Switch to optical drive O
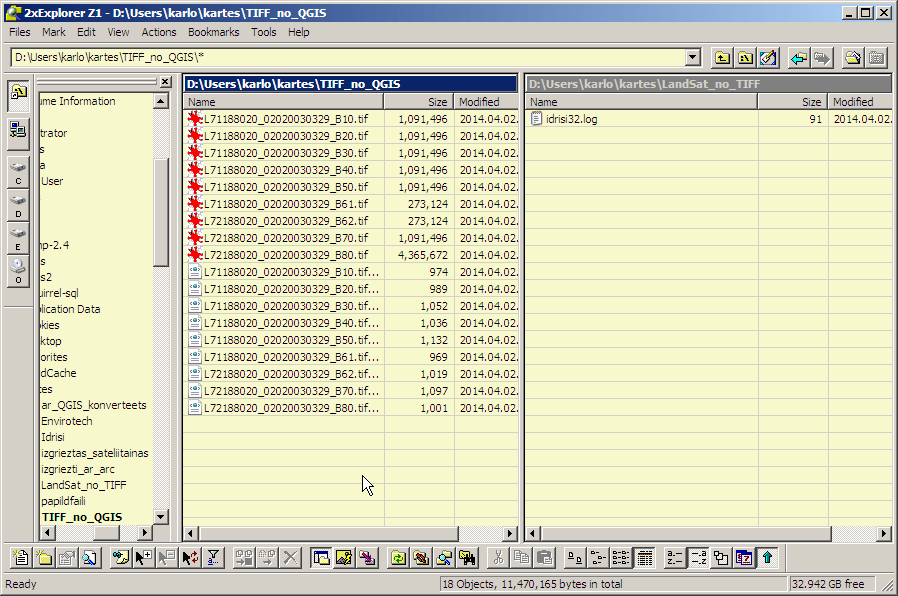Viewport: 898px width, 596px height. 18,271
